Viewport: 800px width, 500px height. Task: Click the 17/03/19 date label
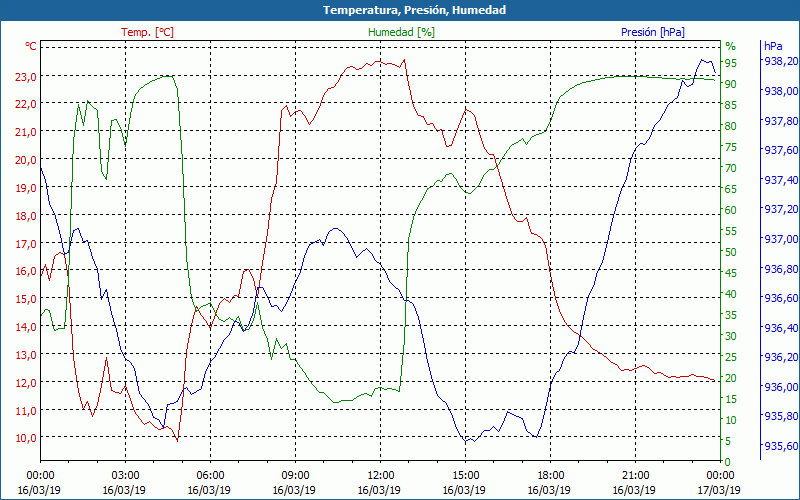(719, 490)
